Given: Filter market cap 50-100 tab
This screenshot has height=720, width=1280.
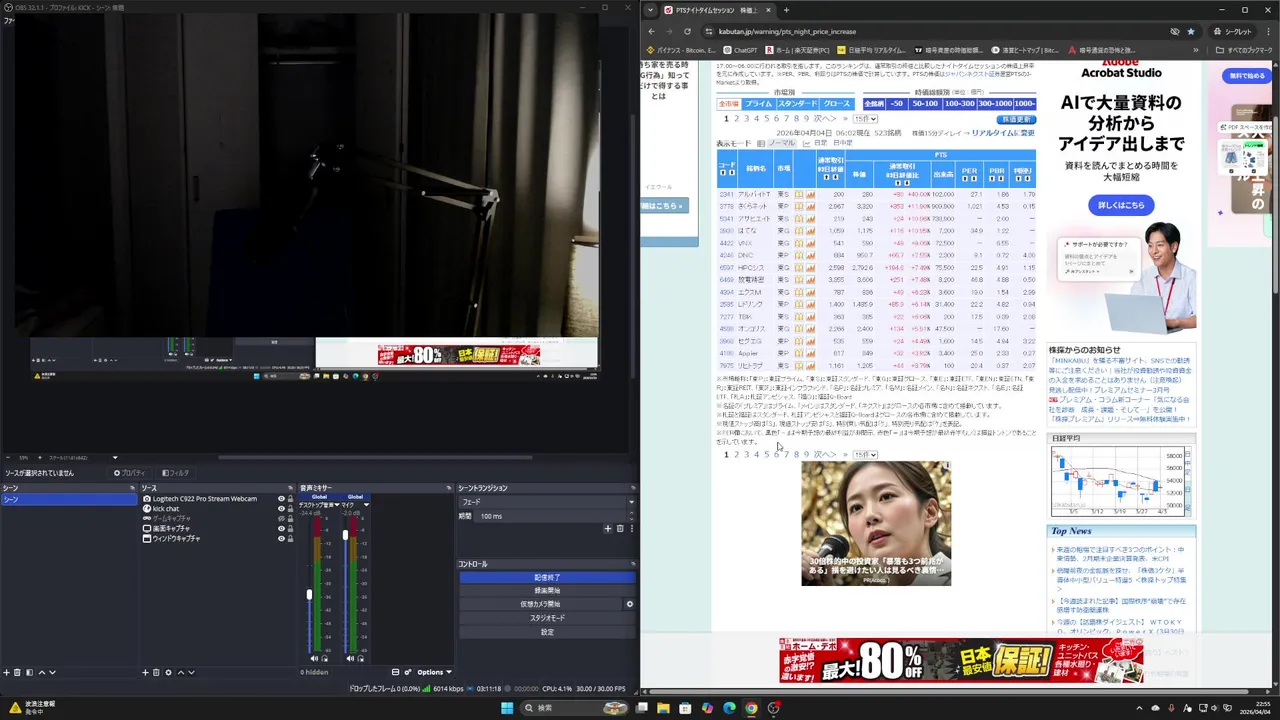Looking at the screenshot, I should tap(925, 104).
